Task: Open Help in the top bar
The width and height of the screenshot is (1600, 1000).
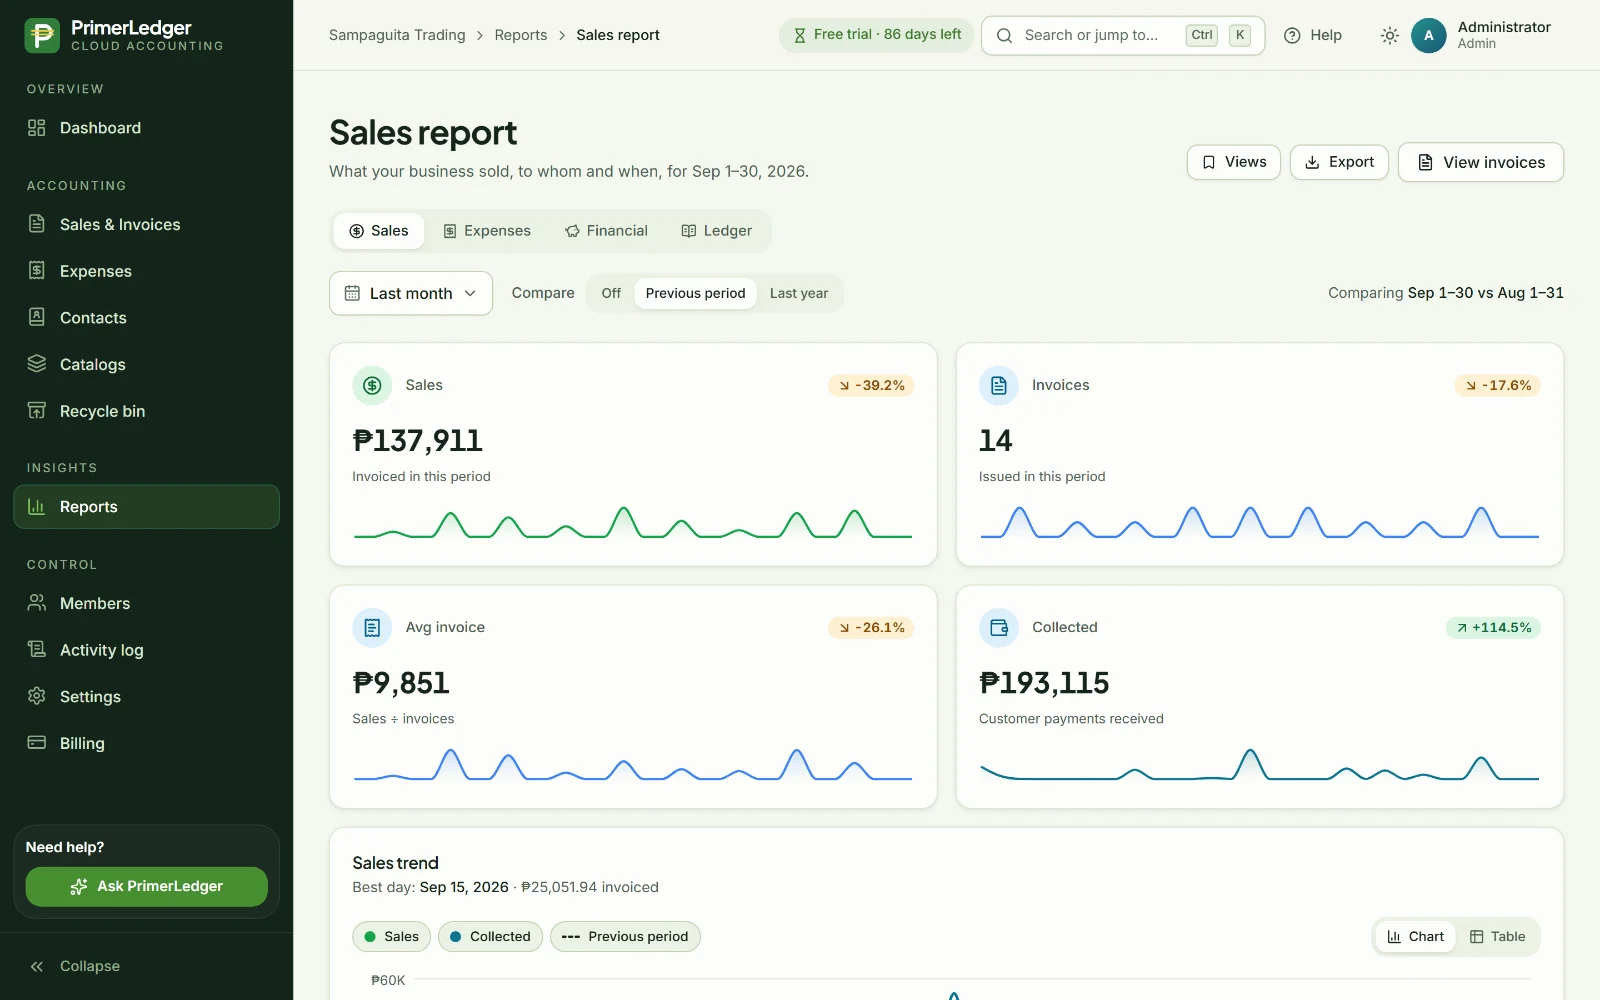Action: 1313,35
